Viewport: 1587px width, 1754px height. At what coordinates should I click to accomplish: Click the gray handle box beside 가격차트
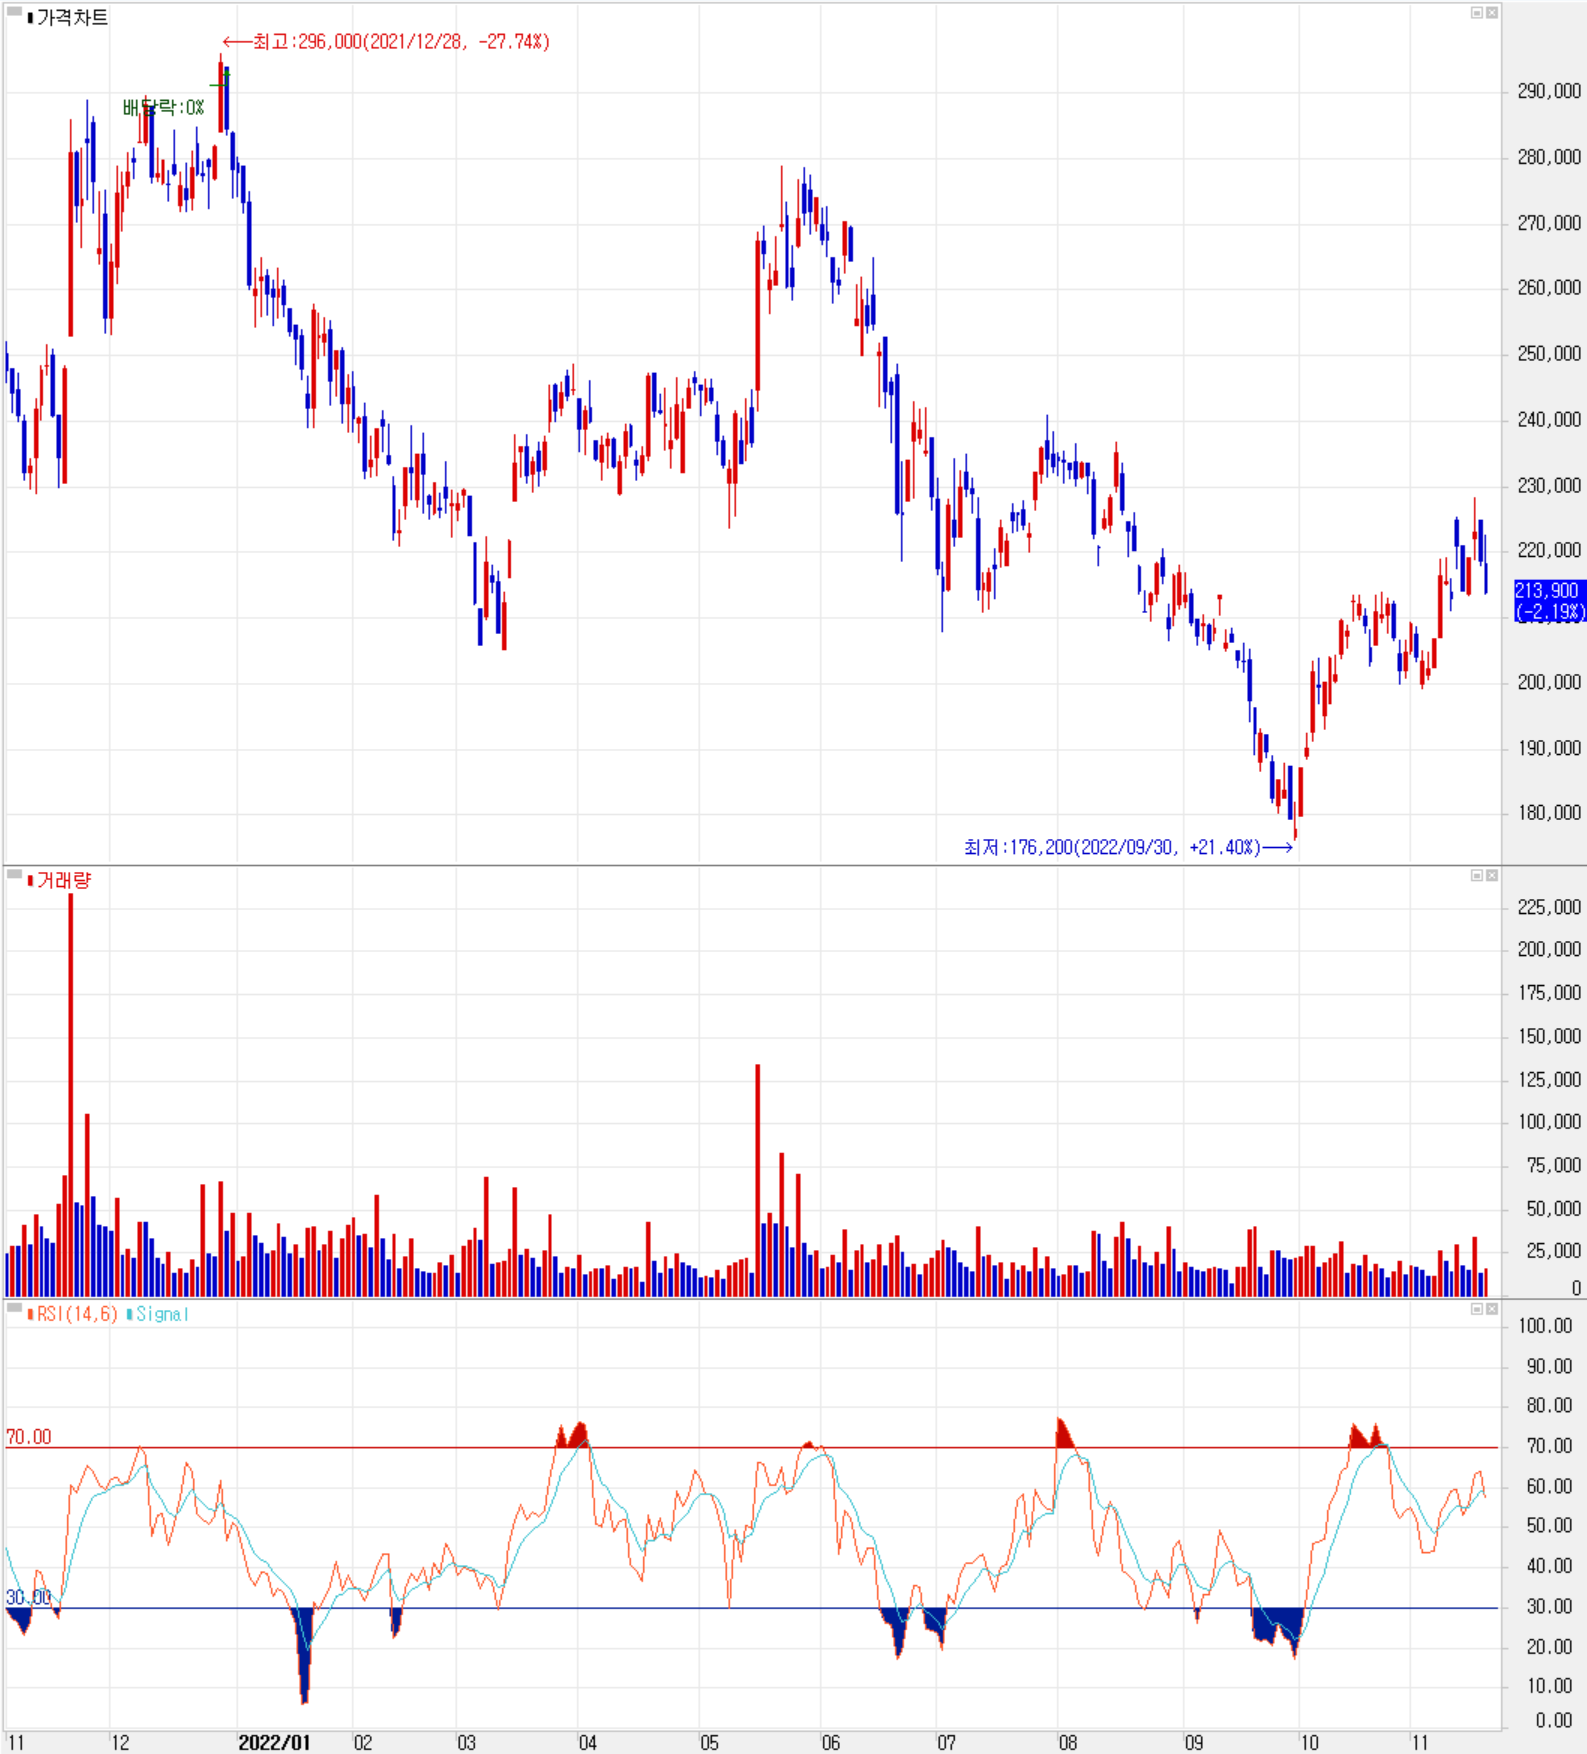click(14, 12)
